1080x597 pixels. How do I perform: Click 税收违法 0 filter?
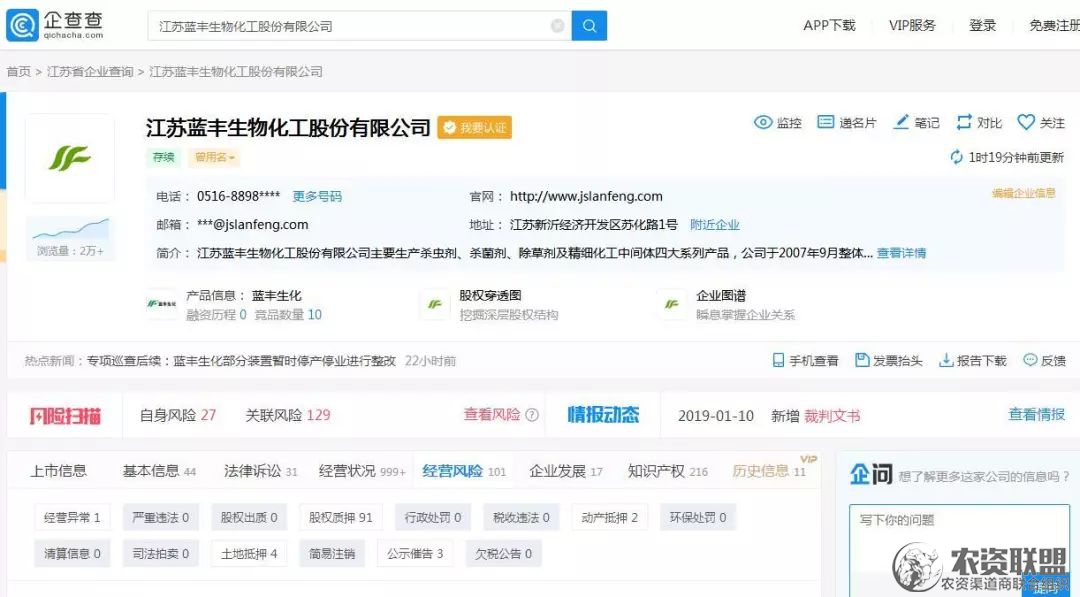[x=521, y=517]
